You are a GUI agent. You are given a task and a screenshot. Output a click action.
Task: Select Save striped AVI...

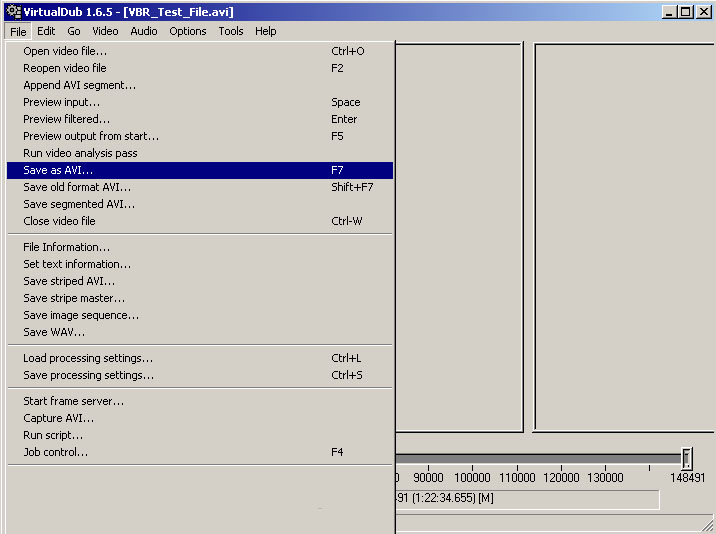coord(200,281)
